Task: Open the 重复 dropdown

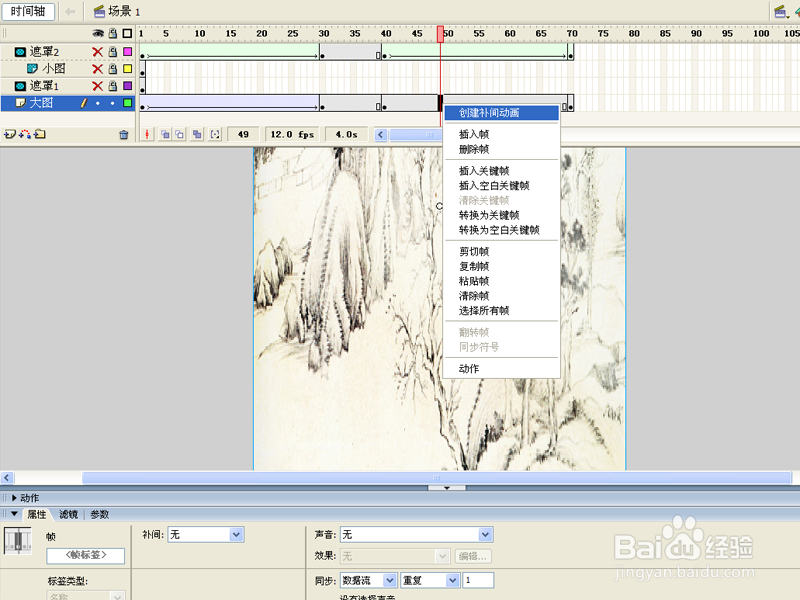Action: click(430, 580)
